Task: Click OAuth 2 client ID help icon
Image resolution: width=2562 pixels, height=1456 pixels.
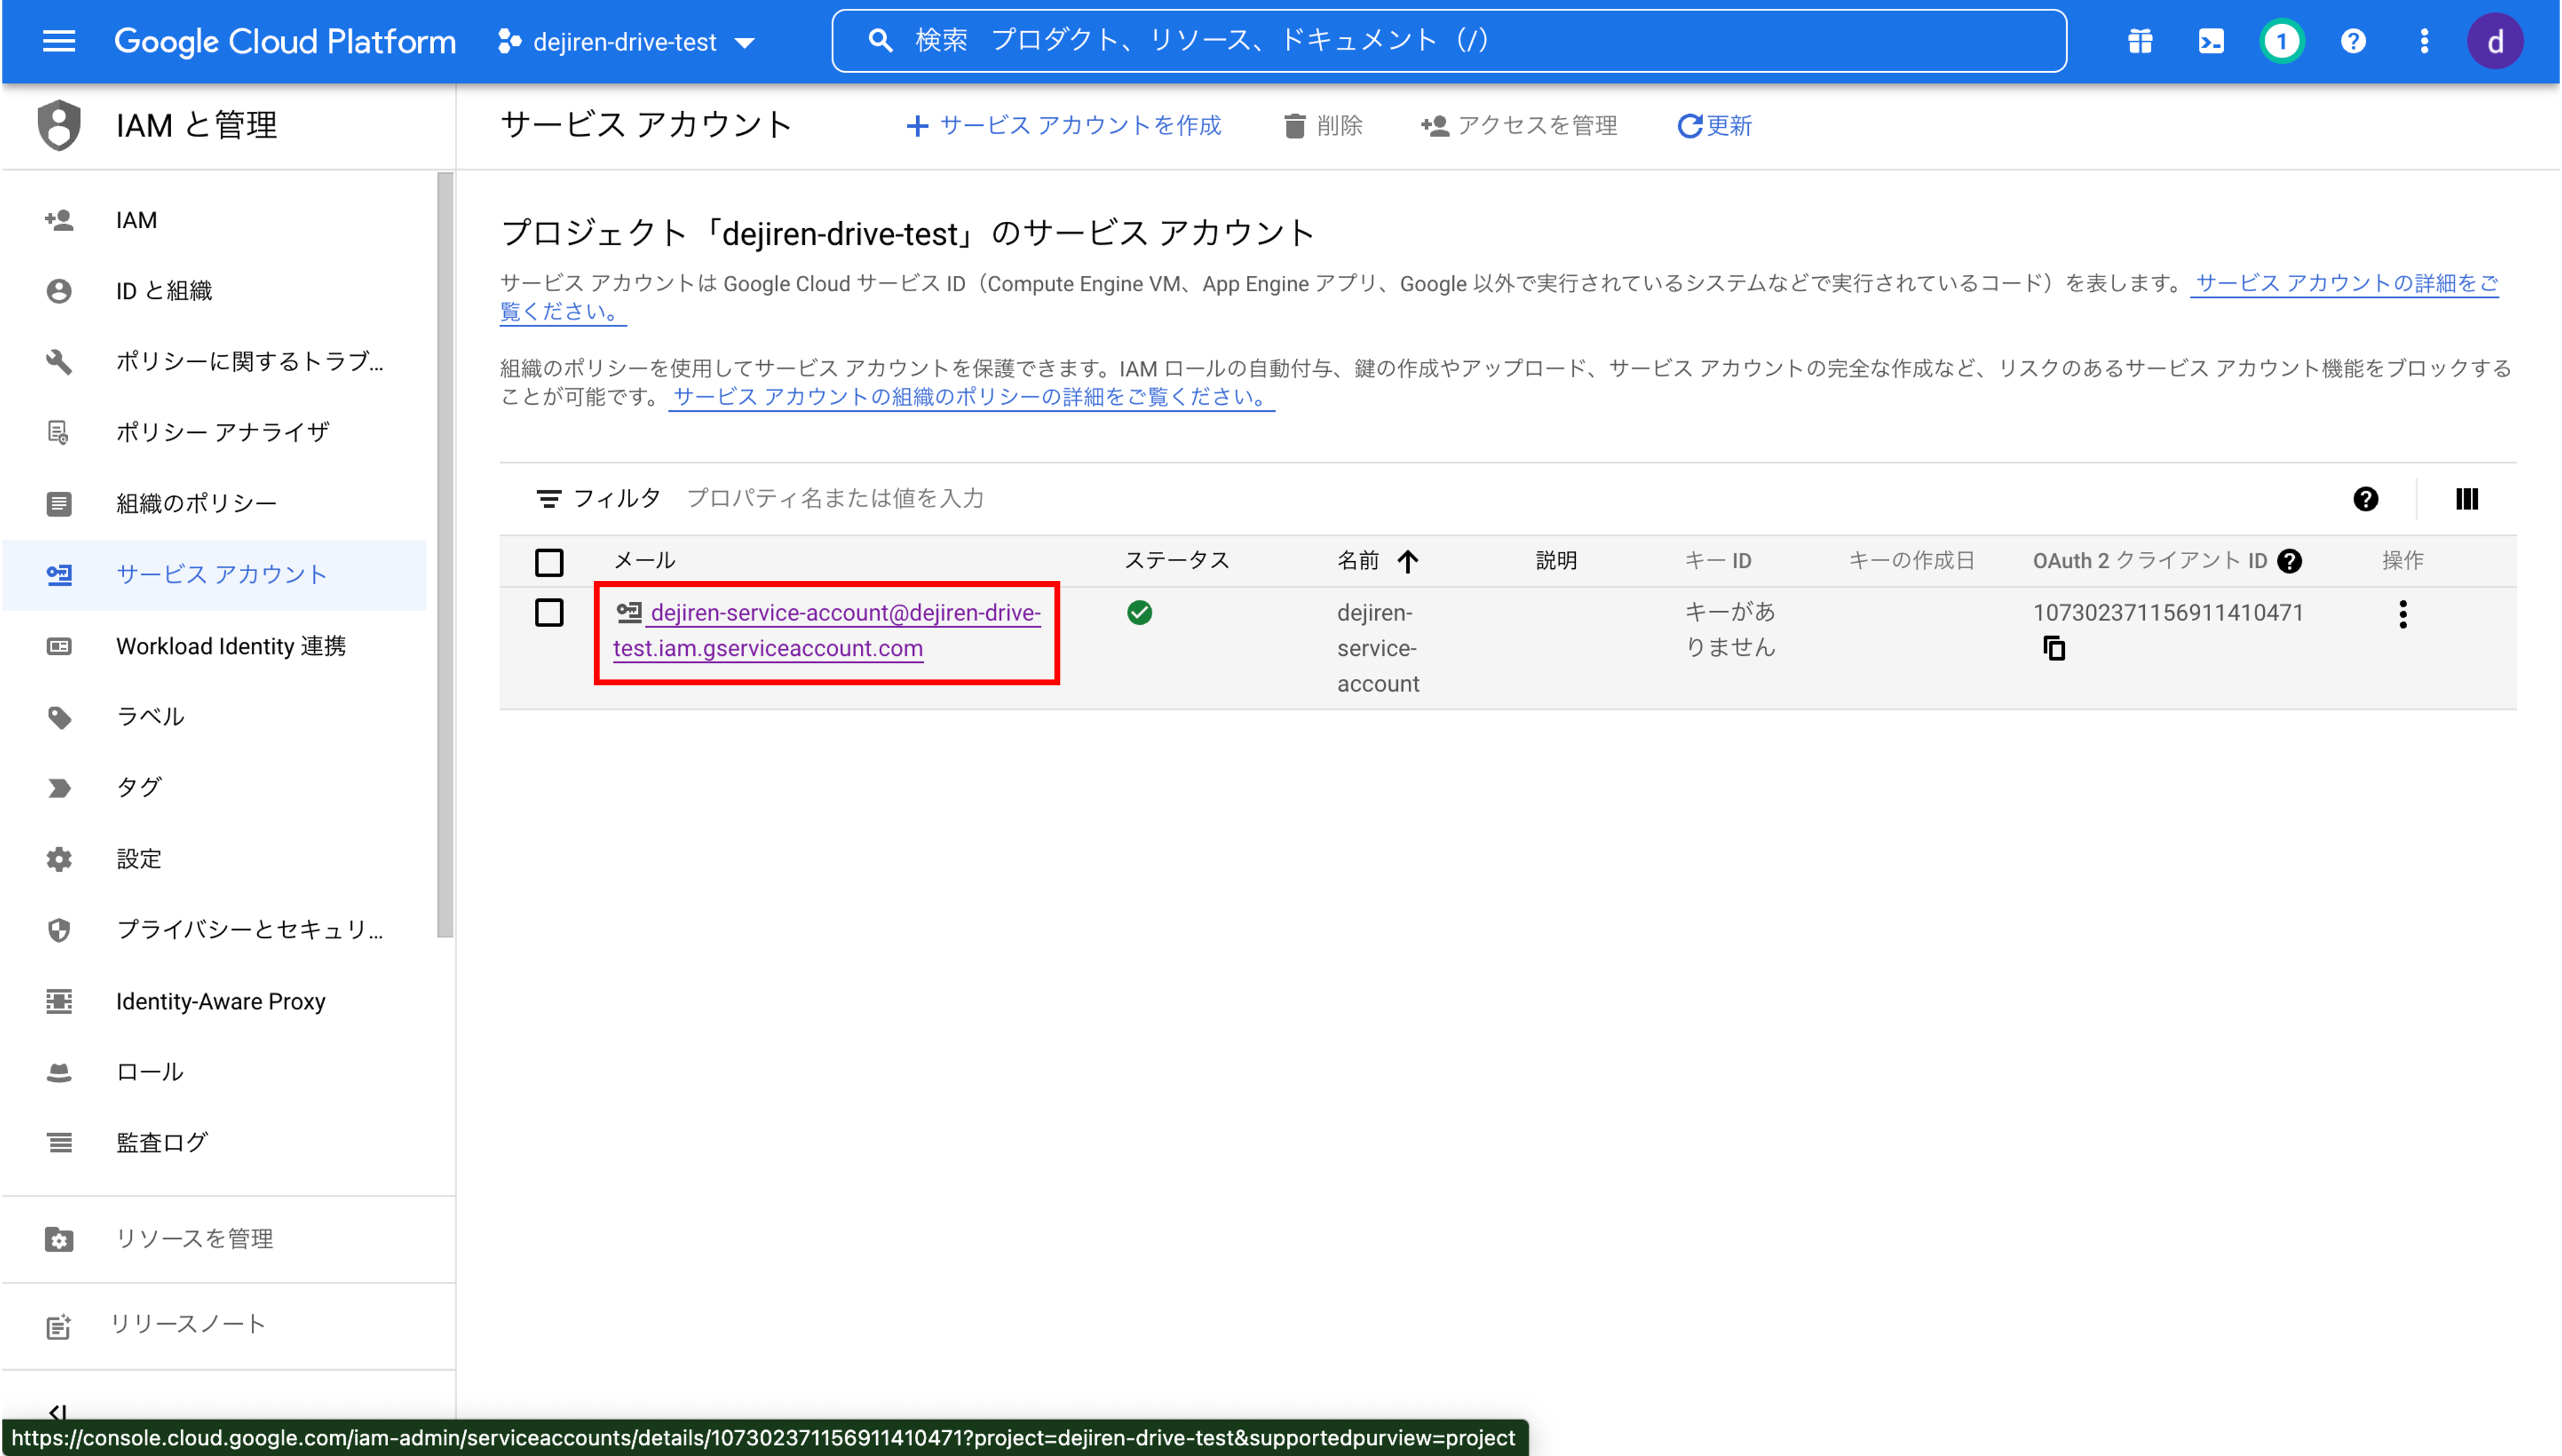Action: click(x=2289, y=561)
